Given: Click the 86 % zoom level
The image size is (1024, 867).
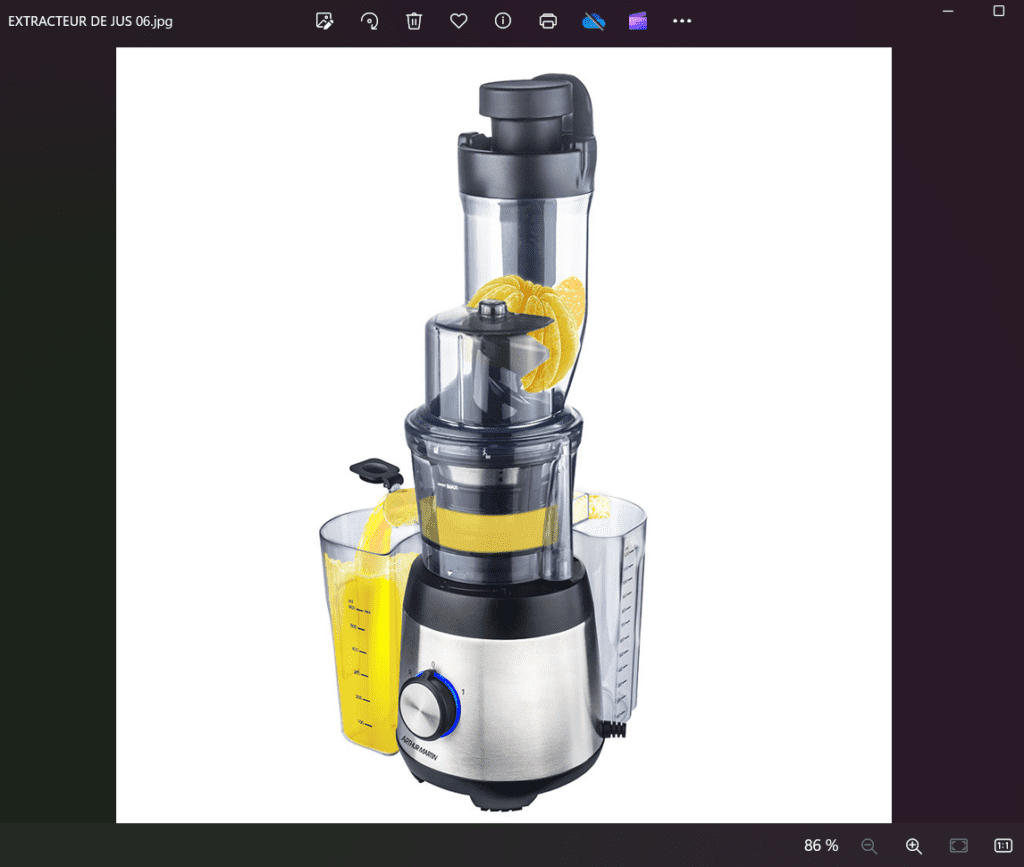Looking at the screenshot, I should (x=820, y=846).
